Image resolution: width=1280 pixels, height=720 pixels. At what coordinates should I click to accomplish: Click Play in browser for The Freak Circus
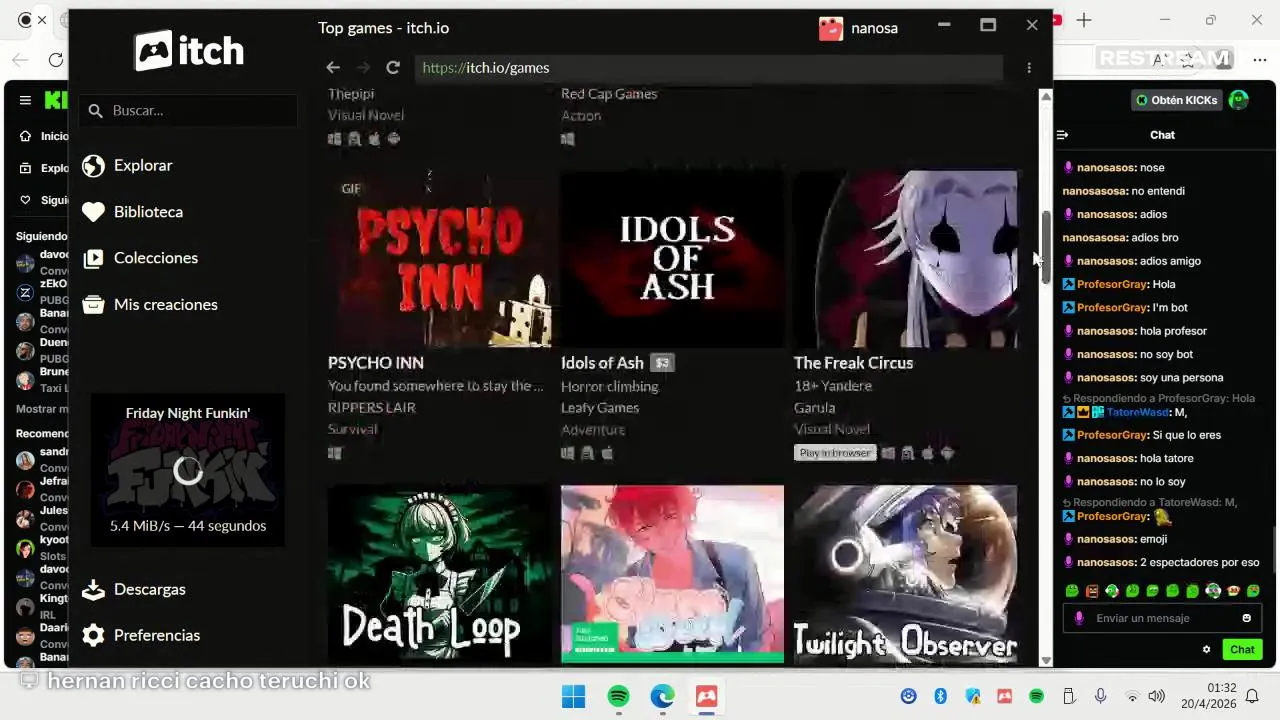coord(835,453)
